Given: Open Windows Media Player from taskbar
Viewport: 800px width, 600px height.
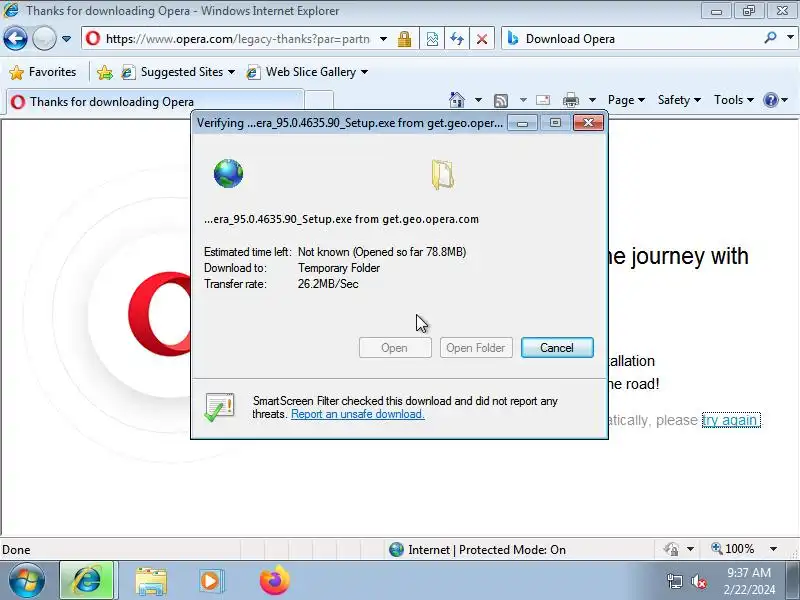Looking at the screenshot, I should (x=211, y=581).
